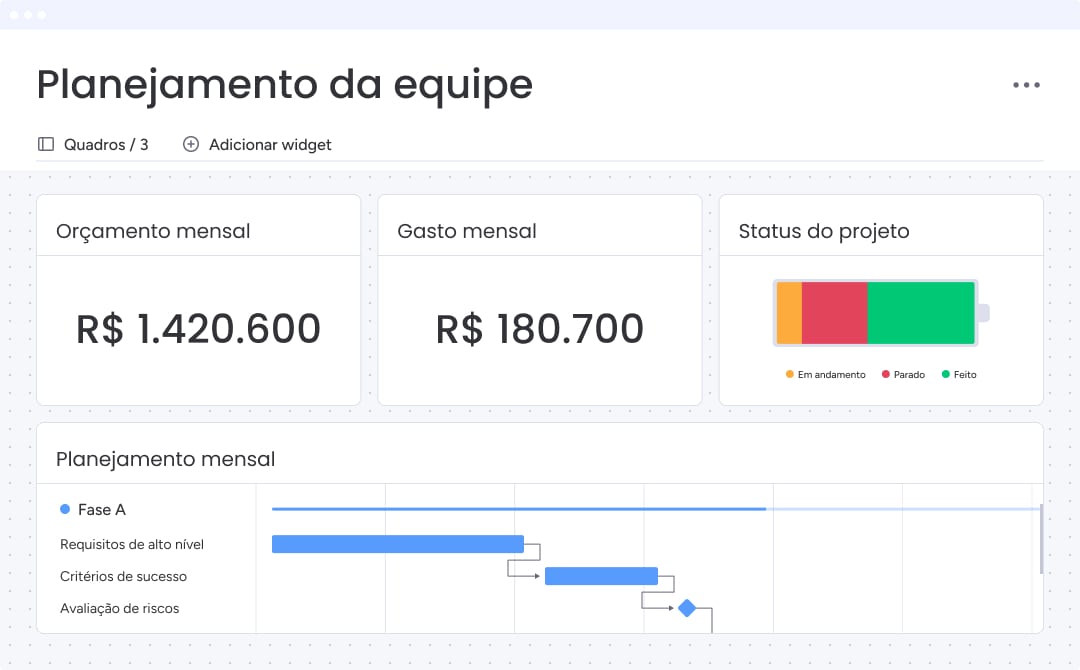Click the plus icon beside Adicionar widget
This screenshot has height=670, width=1080.
[x=190, y=144]
